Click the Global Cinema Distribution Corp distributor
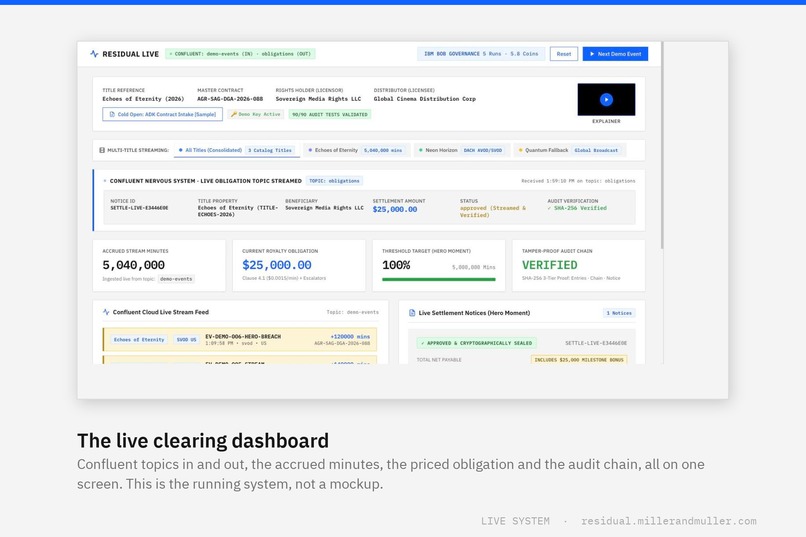Image resolution: width=806 pixels, height=537 pixels. (x=425, y=99)
